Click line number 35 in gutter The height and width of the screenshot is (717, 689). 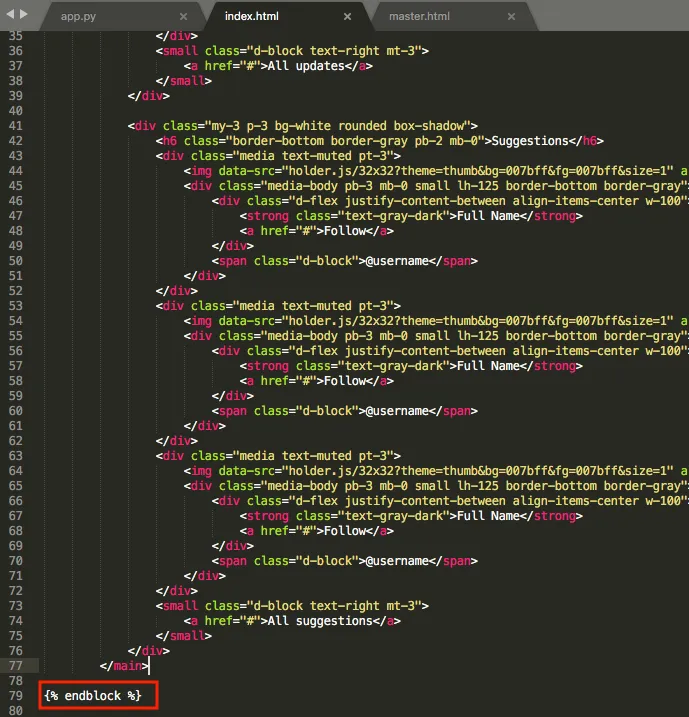16,36
